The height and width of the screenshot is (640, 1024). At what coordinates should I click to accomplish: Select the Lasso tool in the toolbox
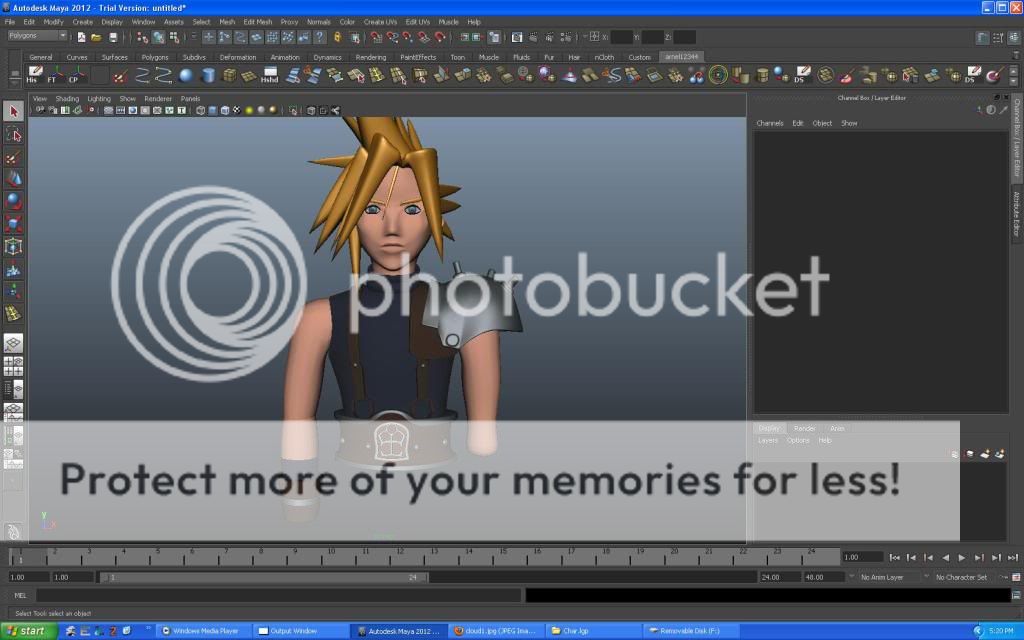pyautogui.click(x=13, y=135)
